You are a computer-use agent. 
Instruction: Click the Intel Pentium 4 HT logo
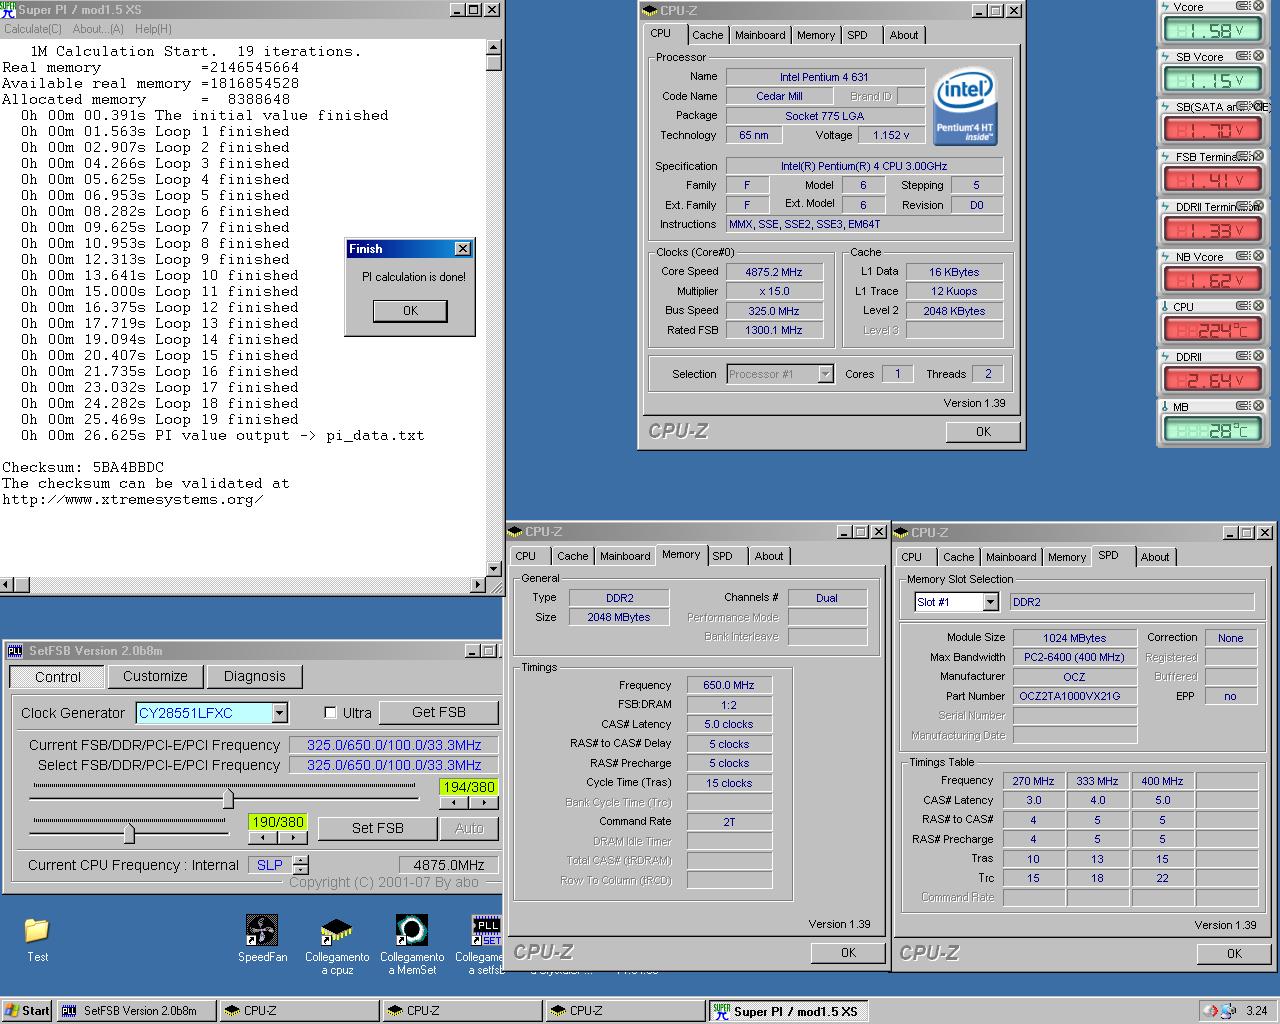(964, 107)
